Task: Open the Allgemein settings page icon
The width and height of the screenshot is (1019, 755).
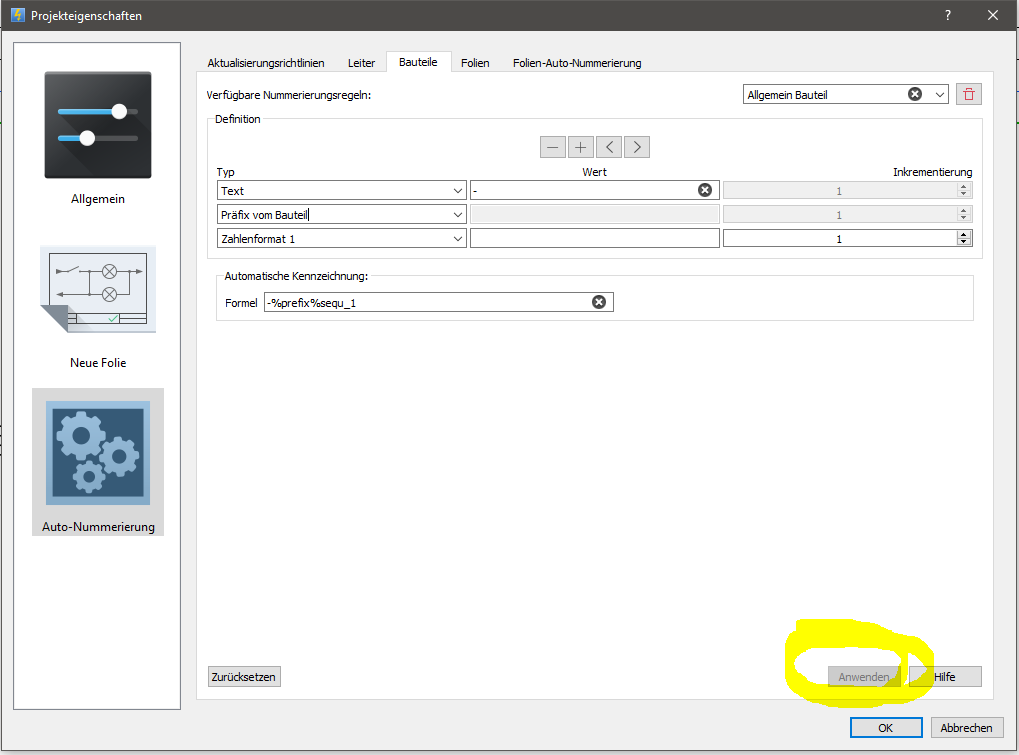Action: pyautogui.click(x=98, y=125)
